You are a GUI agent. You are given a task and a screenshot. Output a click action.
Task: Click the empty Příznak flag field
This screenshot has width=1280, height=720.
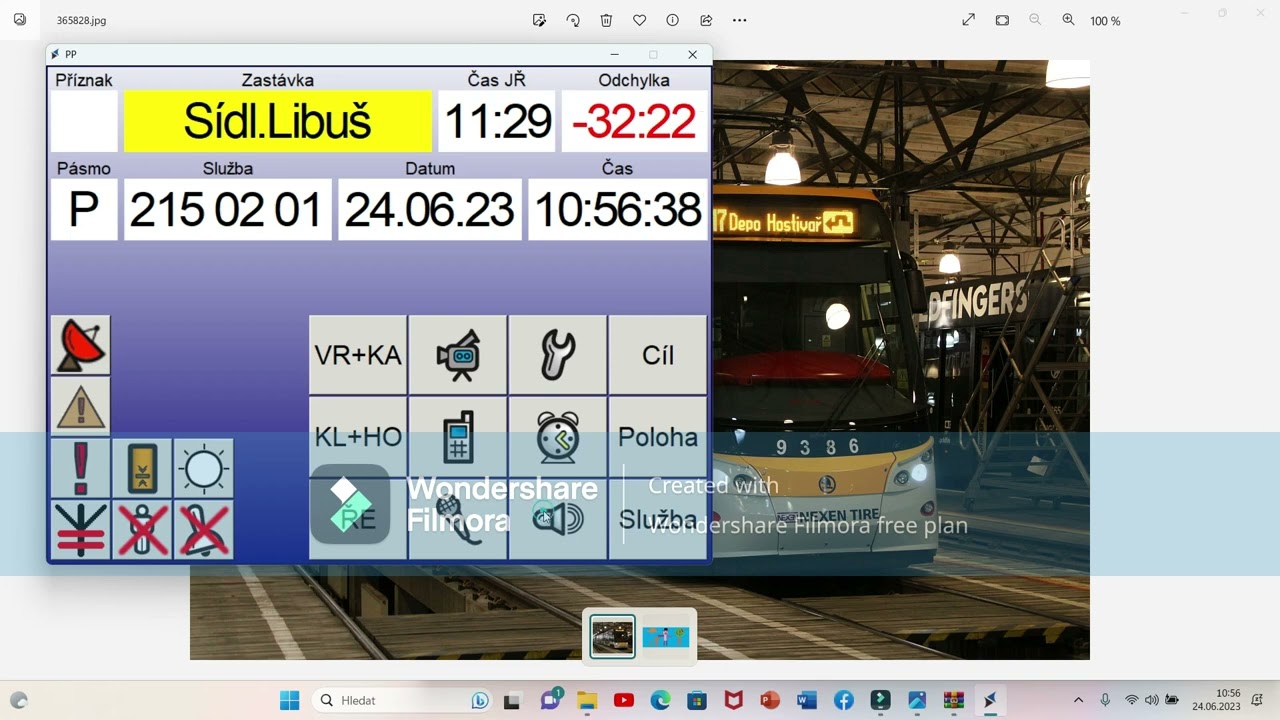pyautogui.click(x=84, y=121)
